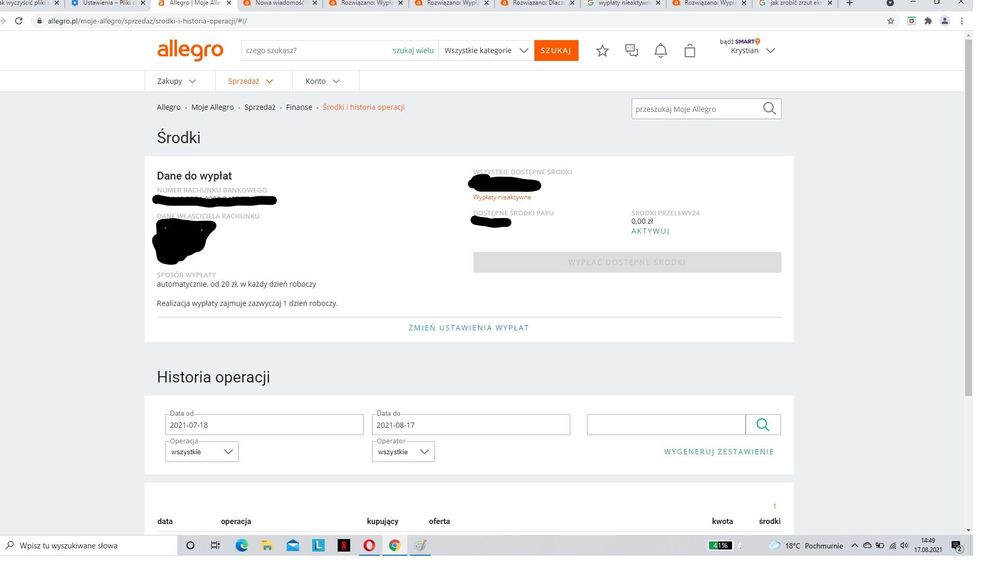This screenshot has height=562, width=999.
Task: Click magnifier in przeszukaj Moje Allegro field
Action: tap(769, 109)
